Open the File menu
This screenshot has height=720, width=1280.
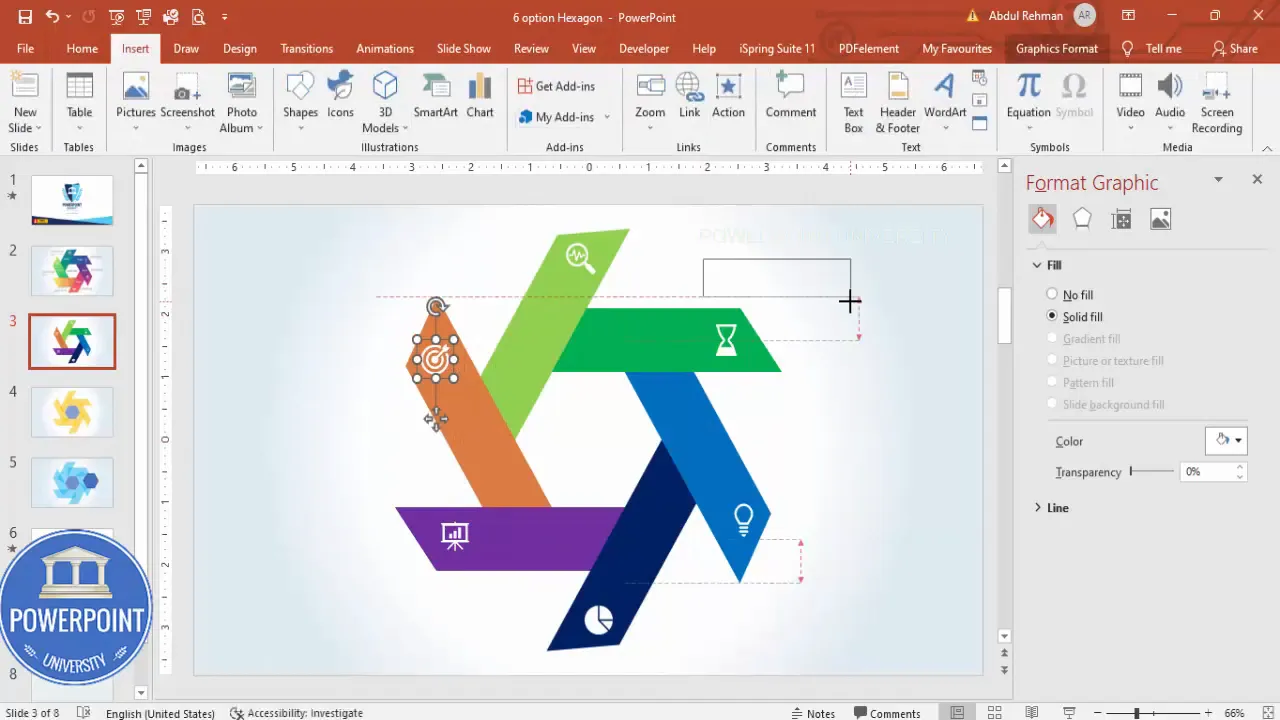click(25, 48)
